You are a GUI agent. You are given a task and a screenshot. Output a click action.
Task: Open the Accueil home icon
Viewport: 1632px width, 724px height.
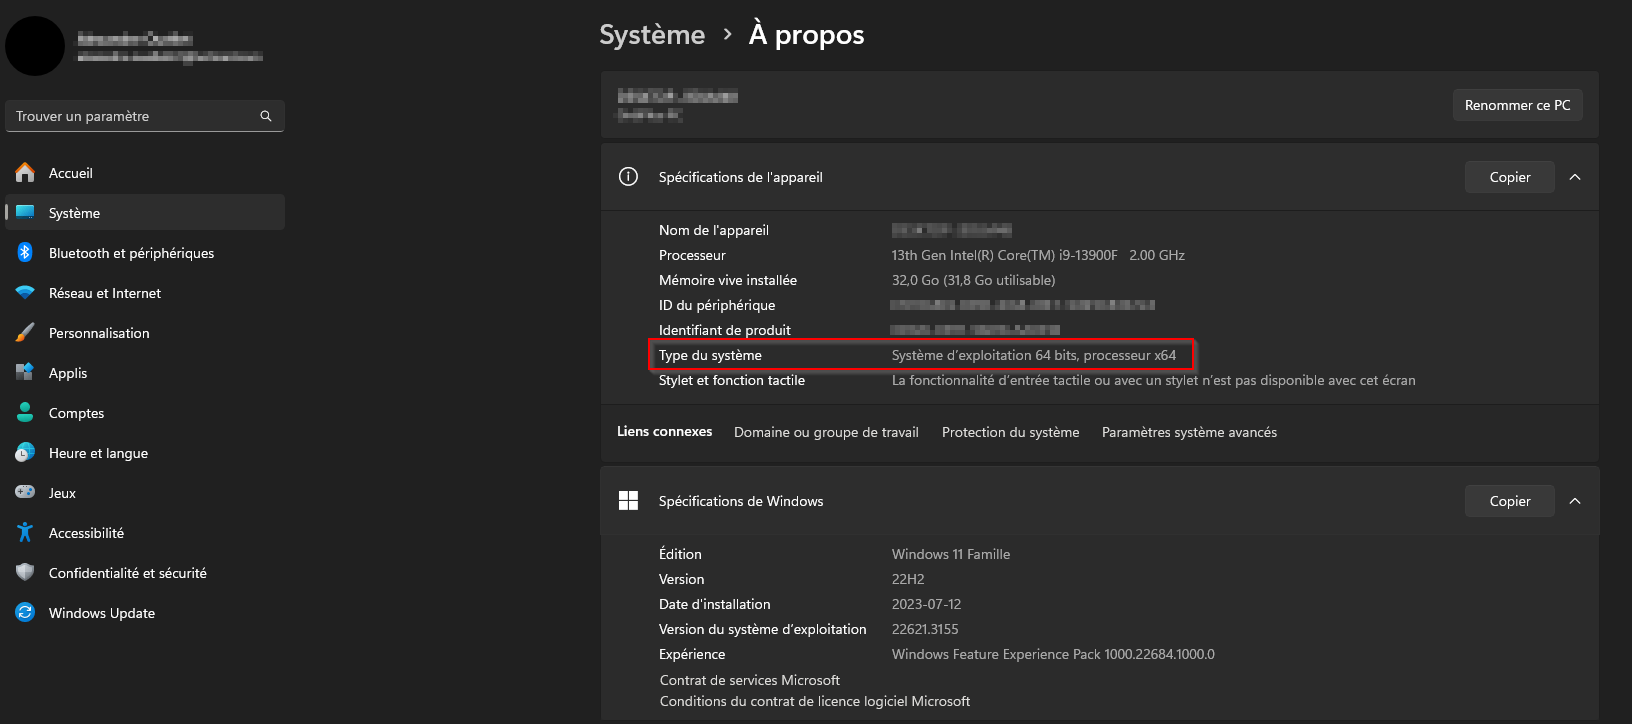coord(25,173)
